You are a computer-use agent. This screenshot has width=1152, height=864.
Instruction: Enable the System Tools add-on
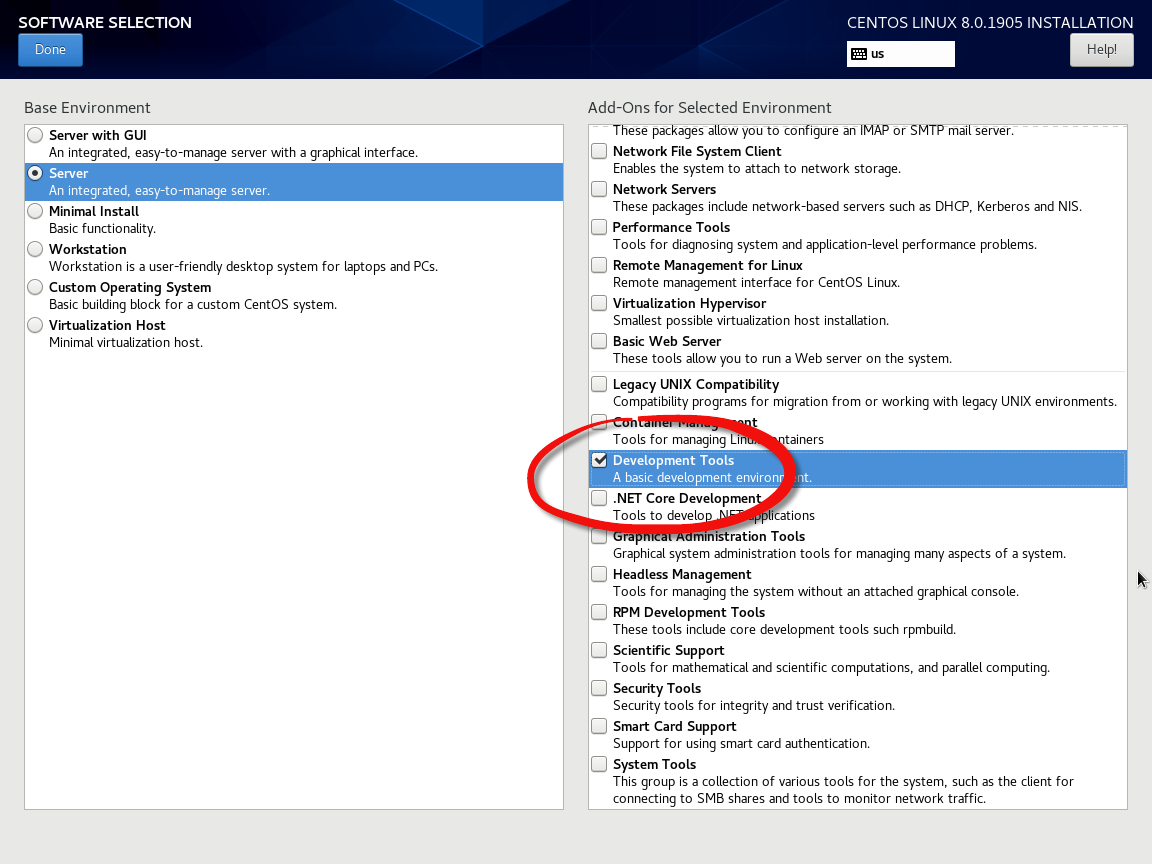[599, 764]
